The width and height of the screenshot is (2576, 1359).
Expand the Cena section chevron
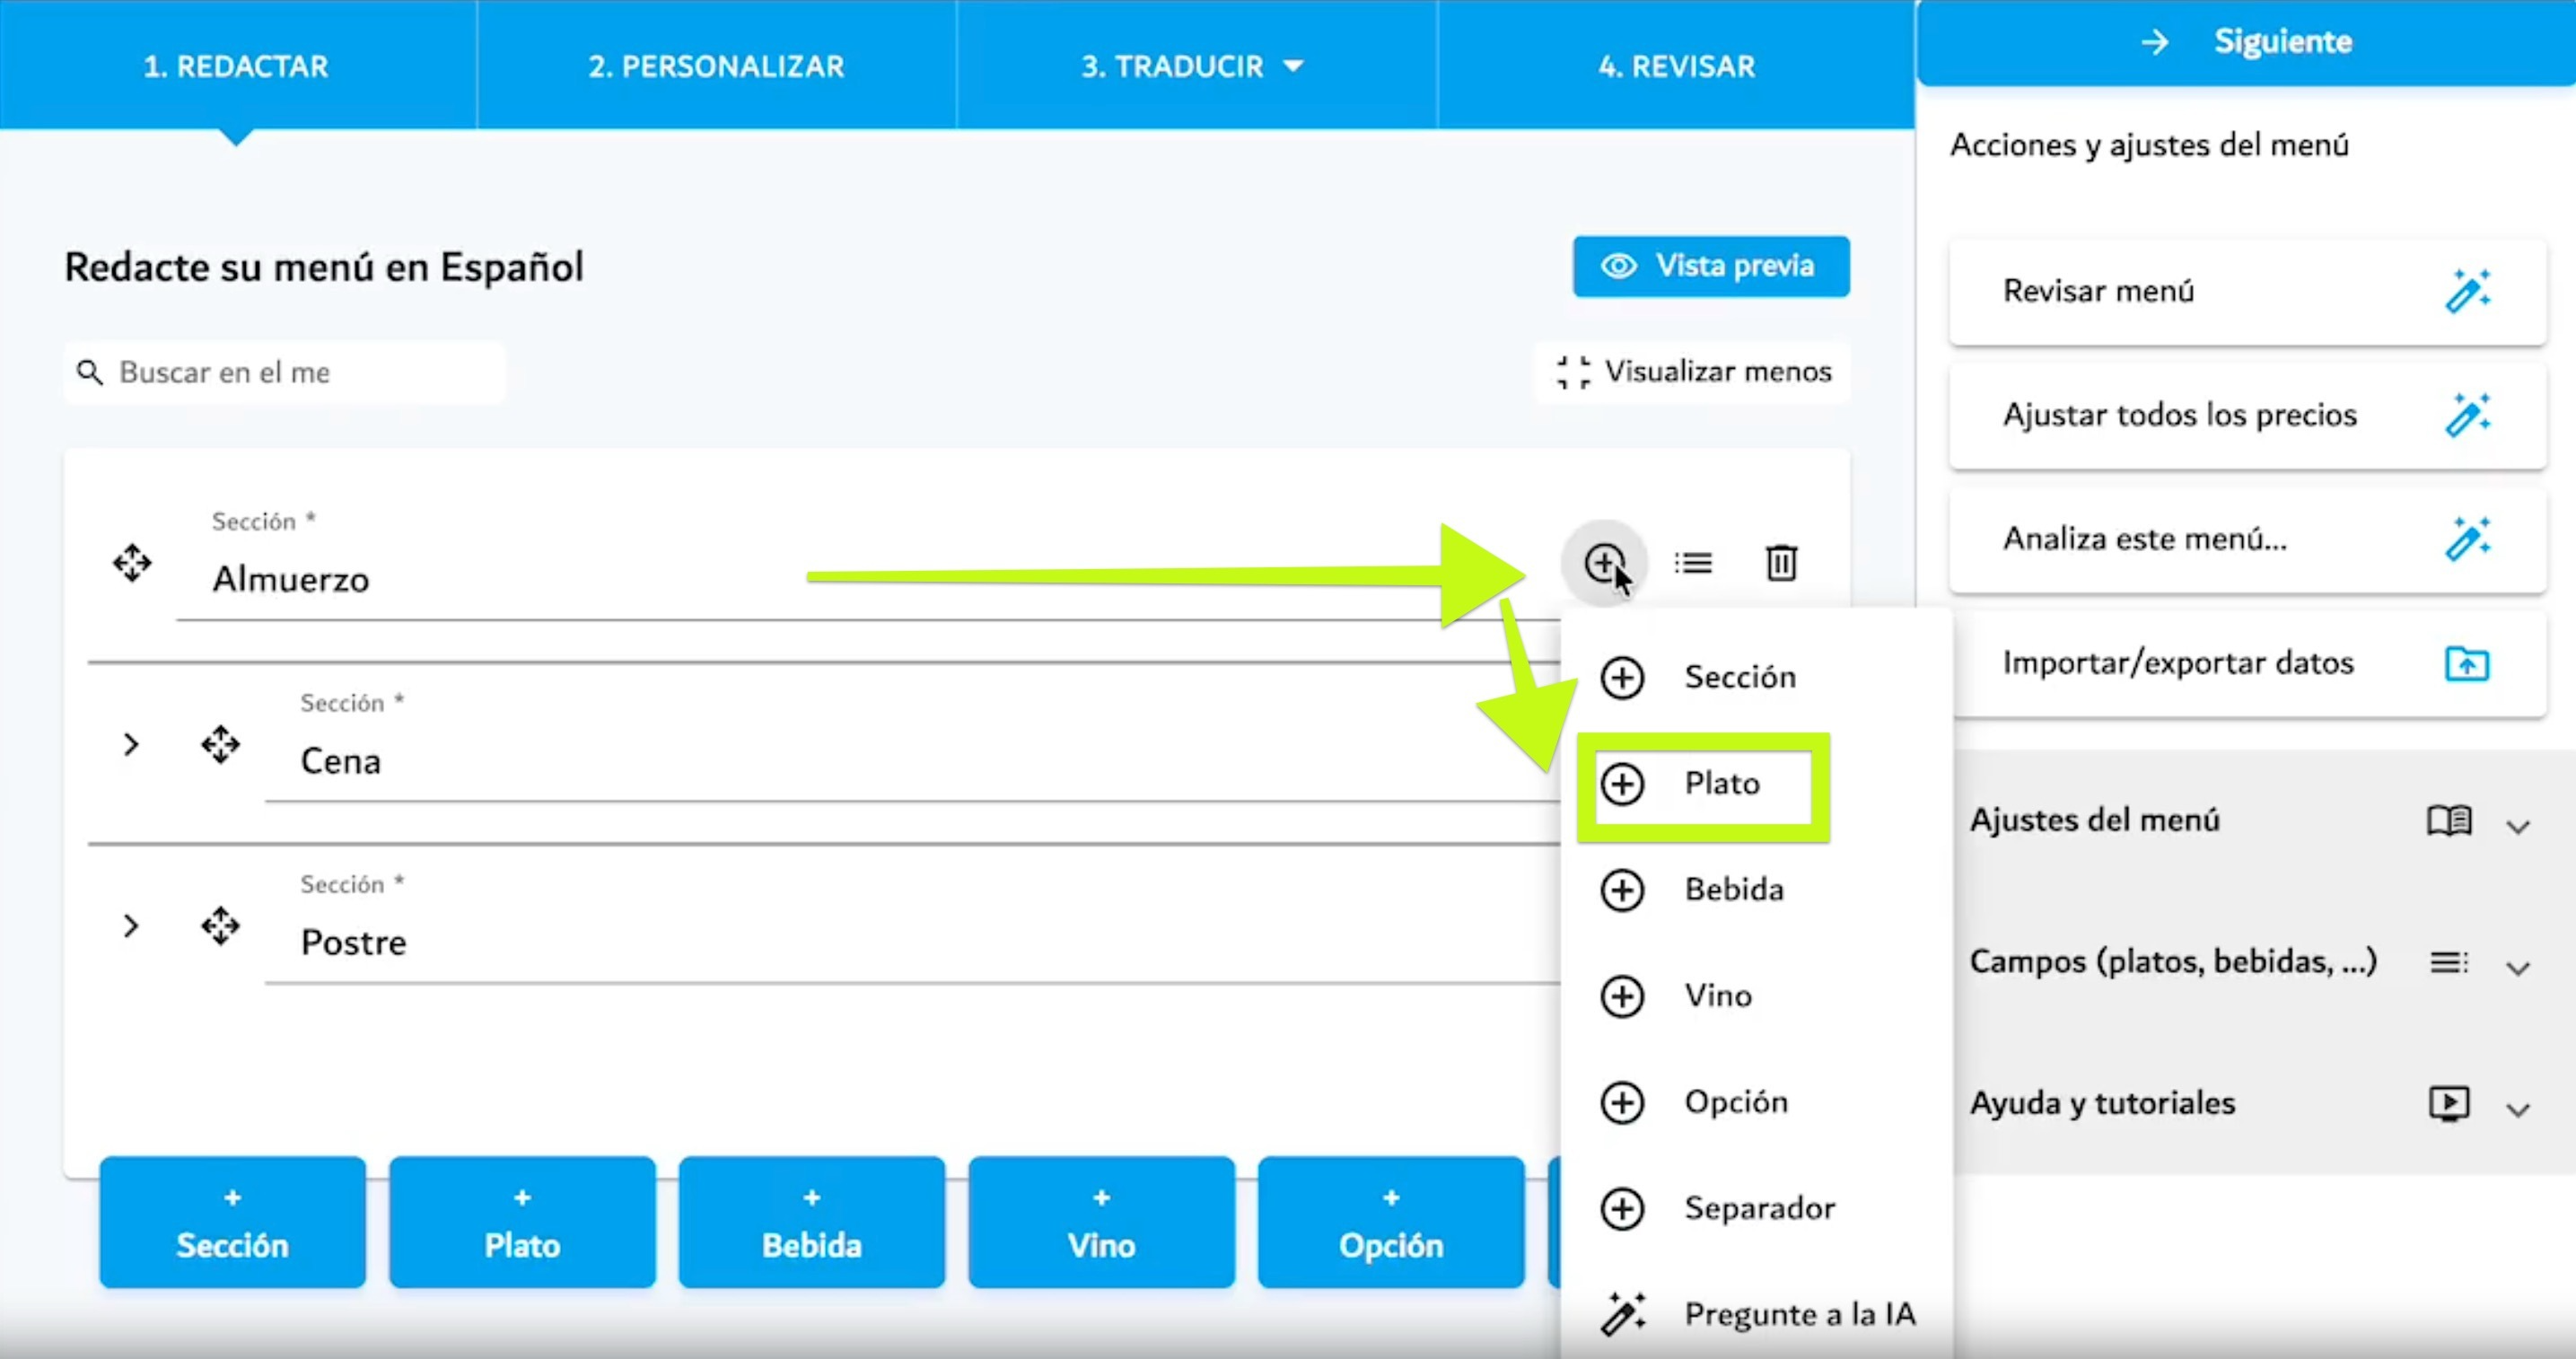coord(130,744)
